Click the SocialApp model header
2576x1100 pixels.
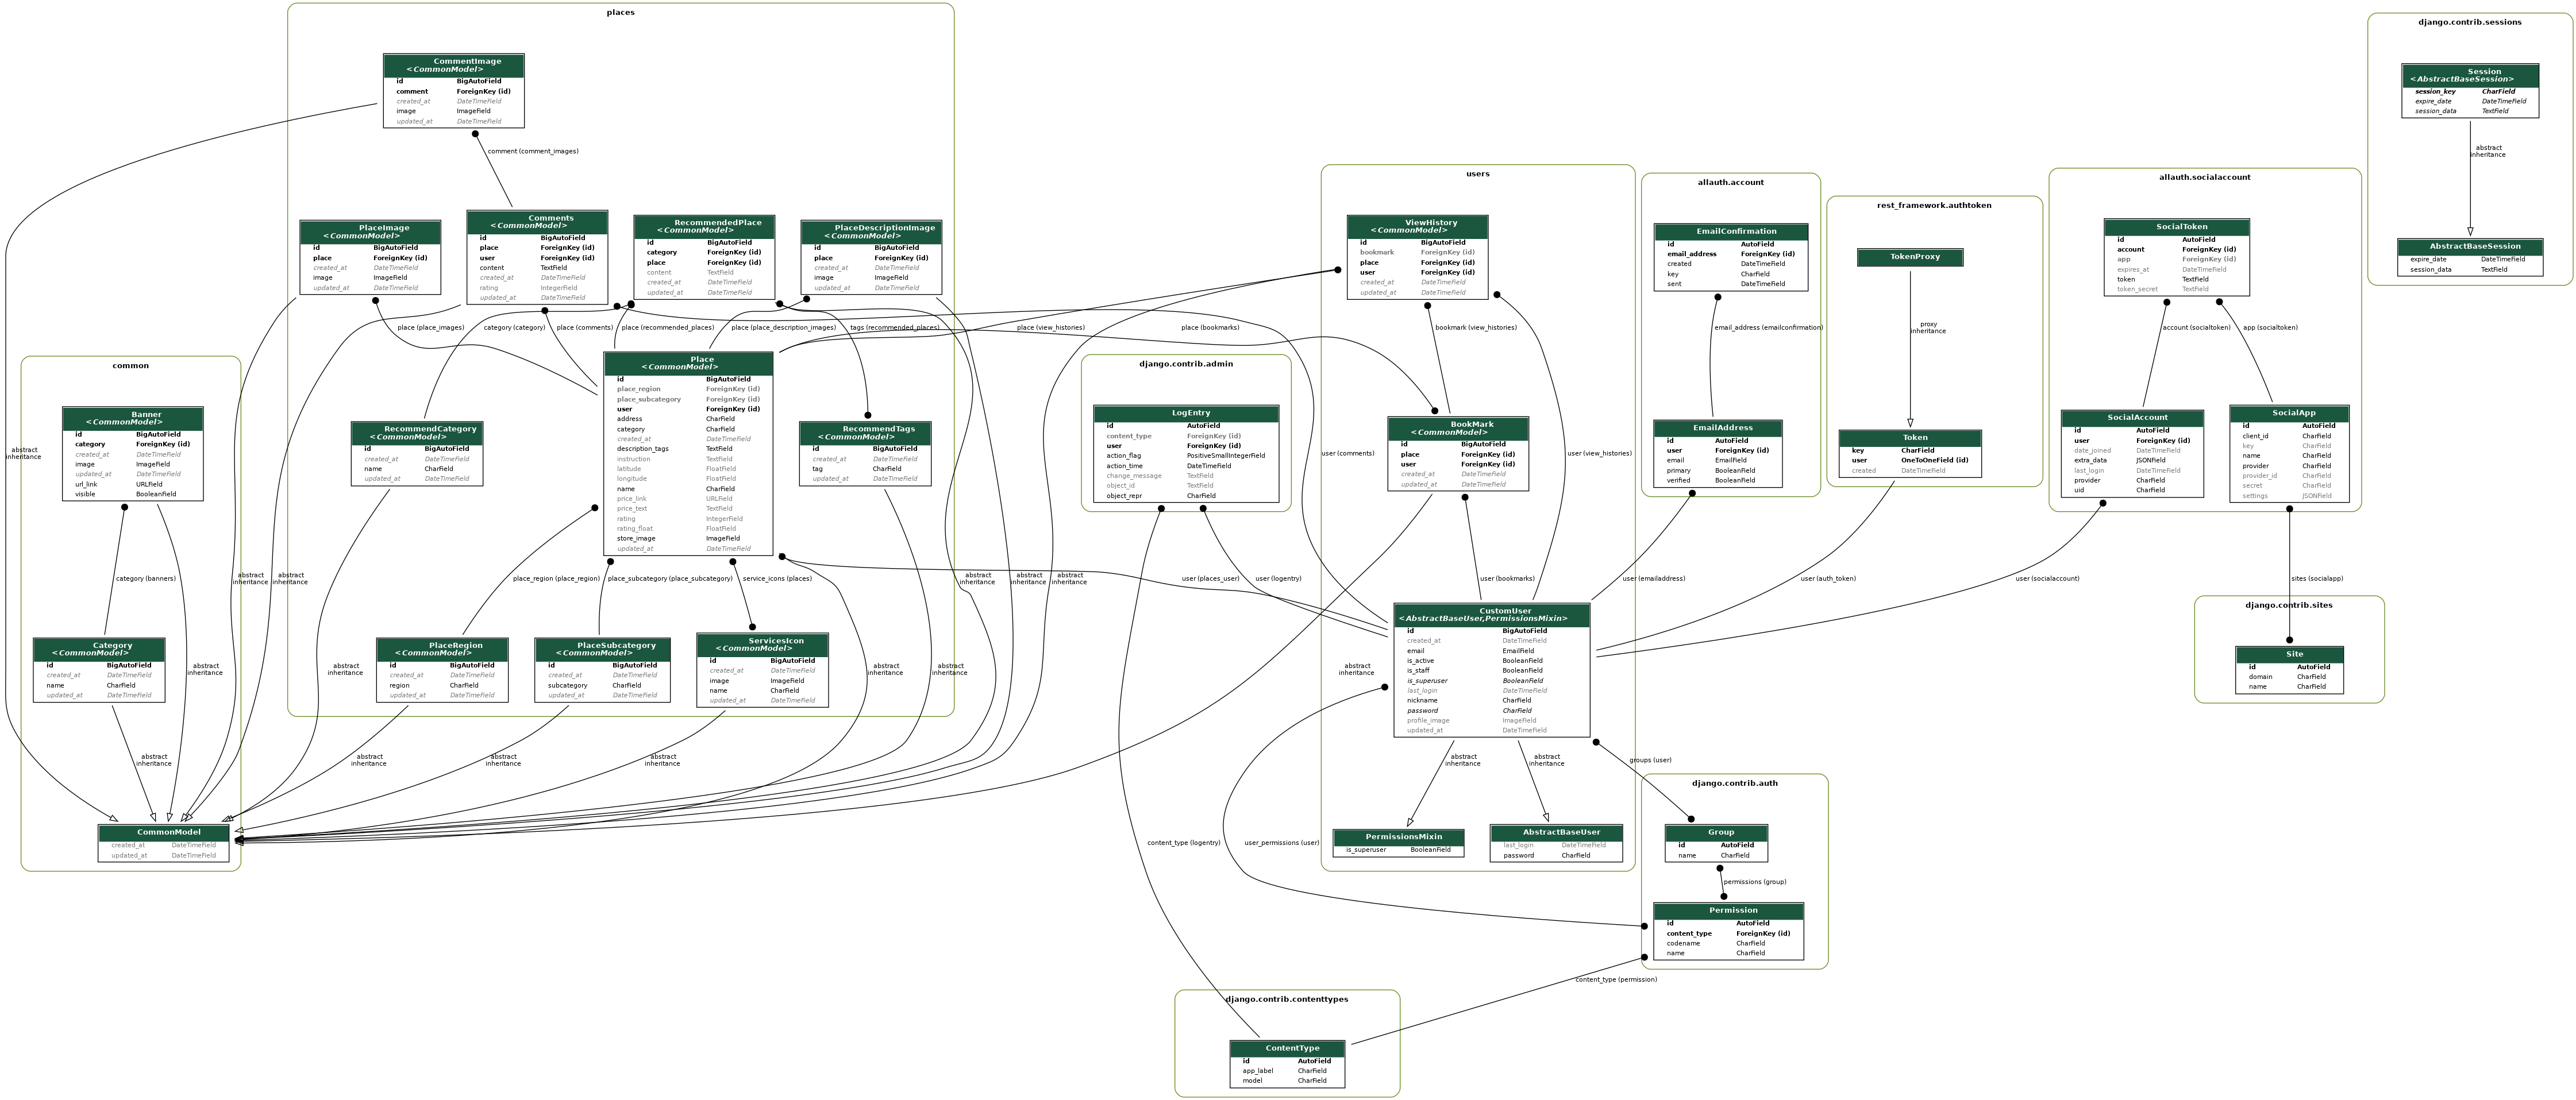2289,413
